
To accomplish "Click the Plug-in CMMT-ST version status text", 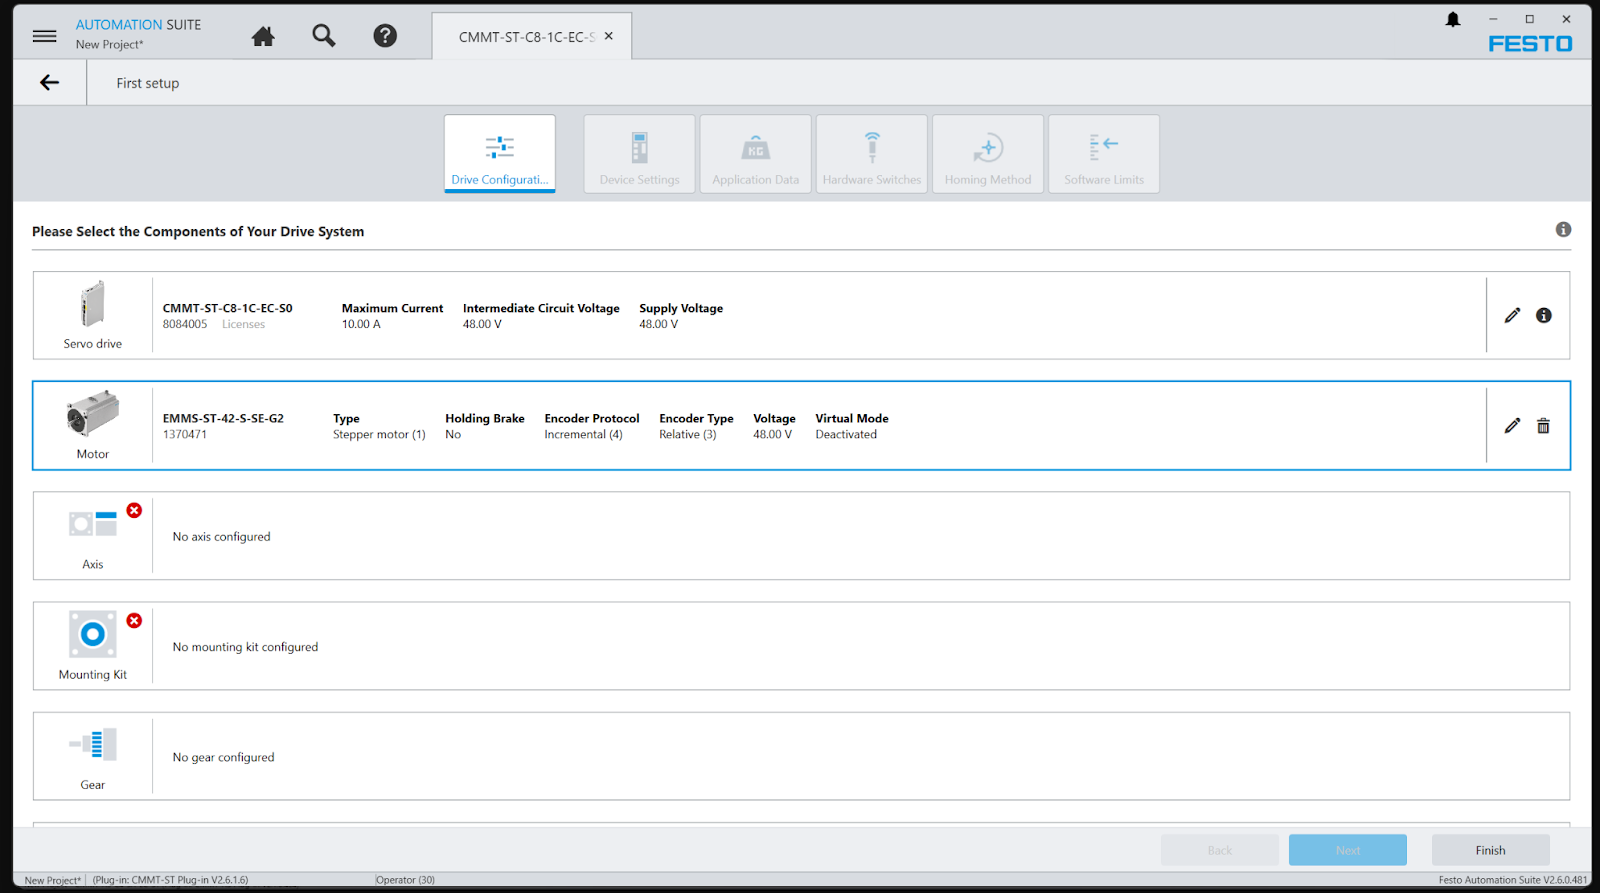I will pos(171,880).
